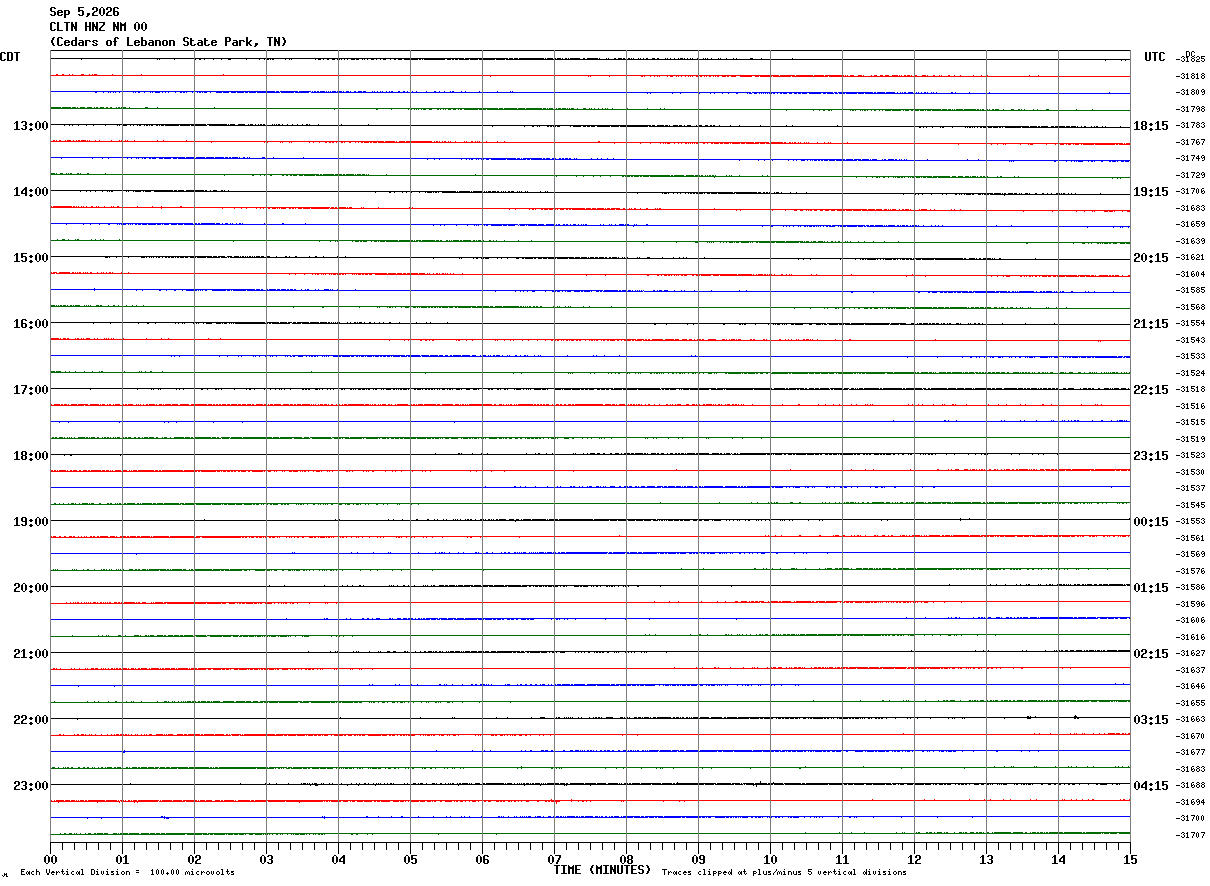This screenshot has width=1210, height=886.
Task: Click the 04:15 UTC time label
Action: (x=1150, y=786)
